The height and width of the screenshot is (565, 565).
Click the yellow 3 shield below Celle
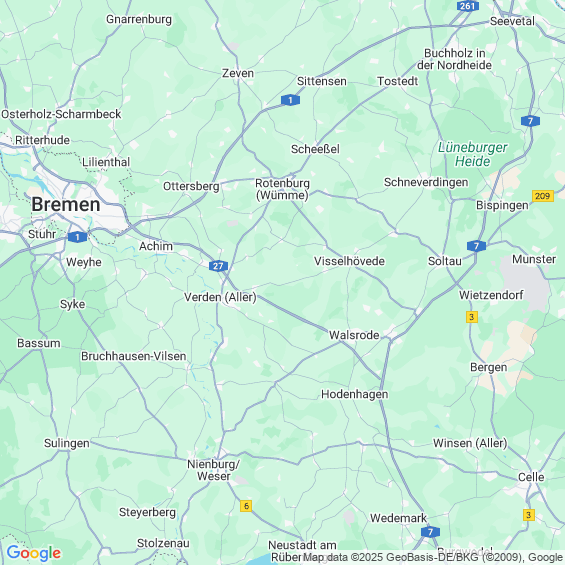pyautogui.click(x=529, y=515)
